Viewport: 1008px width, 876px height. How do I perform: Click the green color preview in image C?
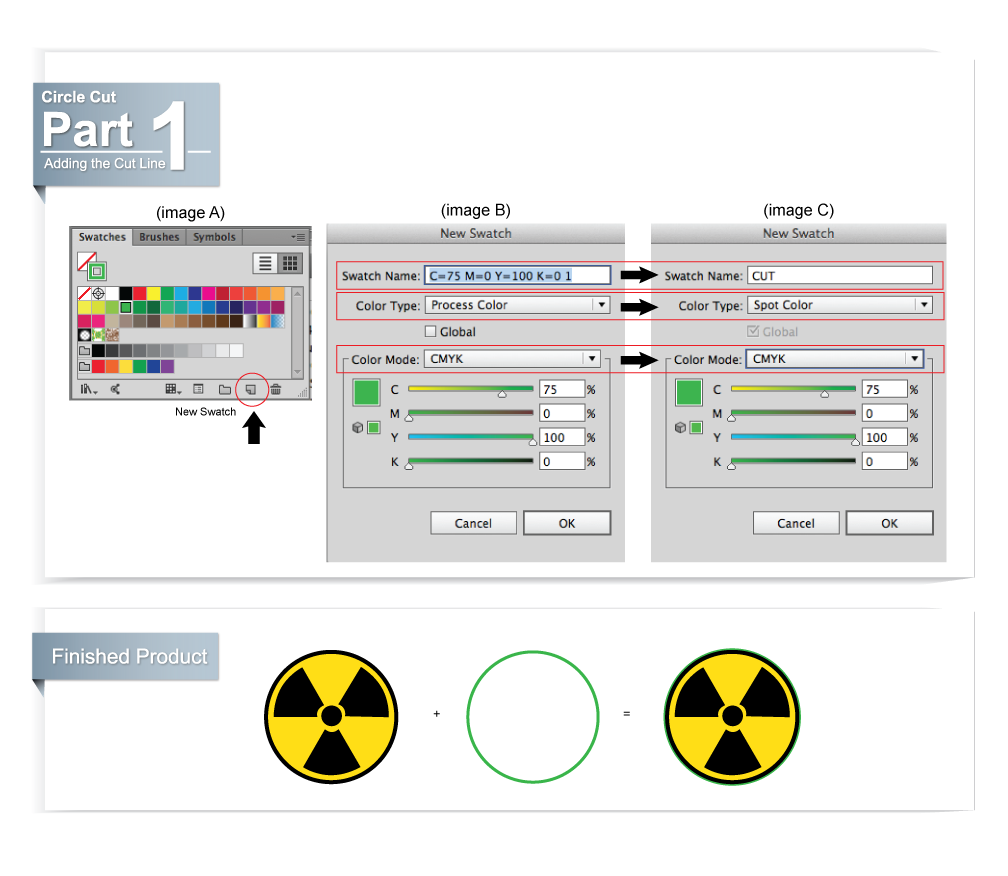click(x=688, y=393)
